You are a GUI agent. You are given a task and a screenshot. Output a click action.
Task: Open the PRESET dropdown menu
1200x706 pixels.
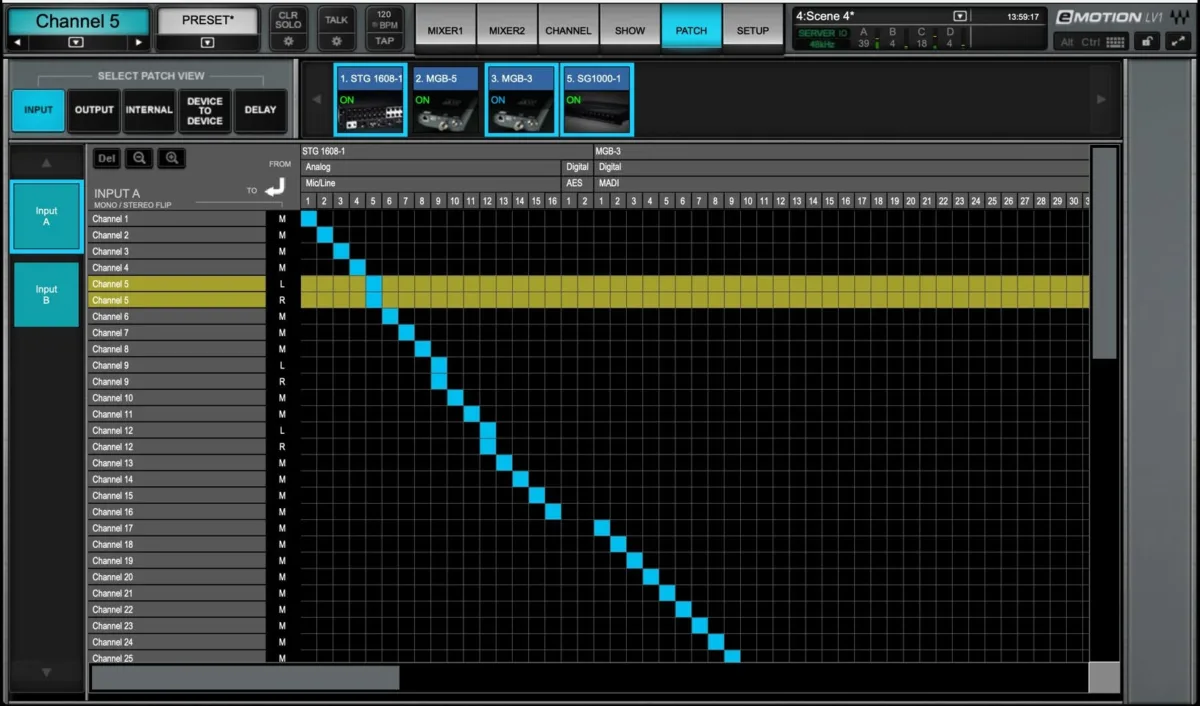click(207, 43)
